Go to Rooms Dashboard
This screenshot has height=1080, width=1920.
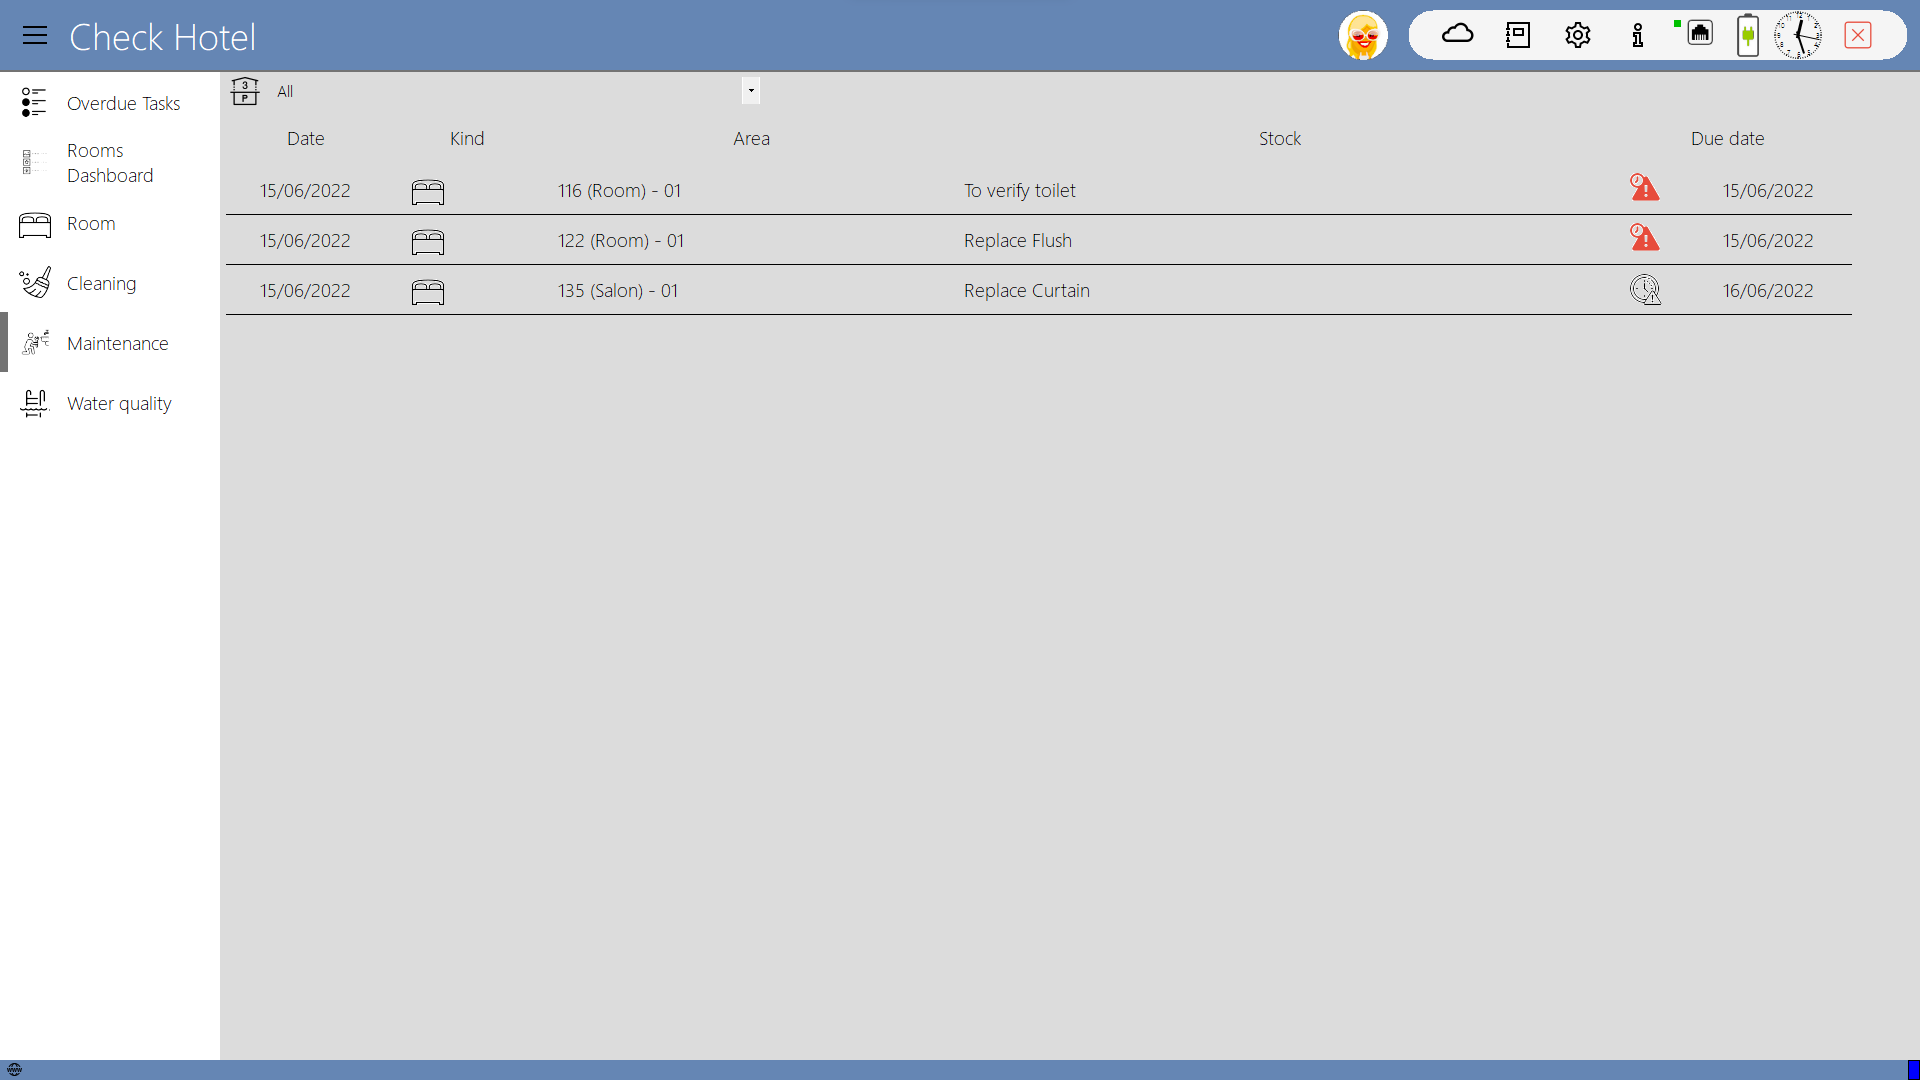click(110, 163)
